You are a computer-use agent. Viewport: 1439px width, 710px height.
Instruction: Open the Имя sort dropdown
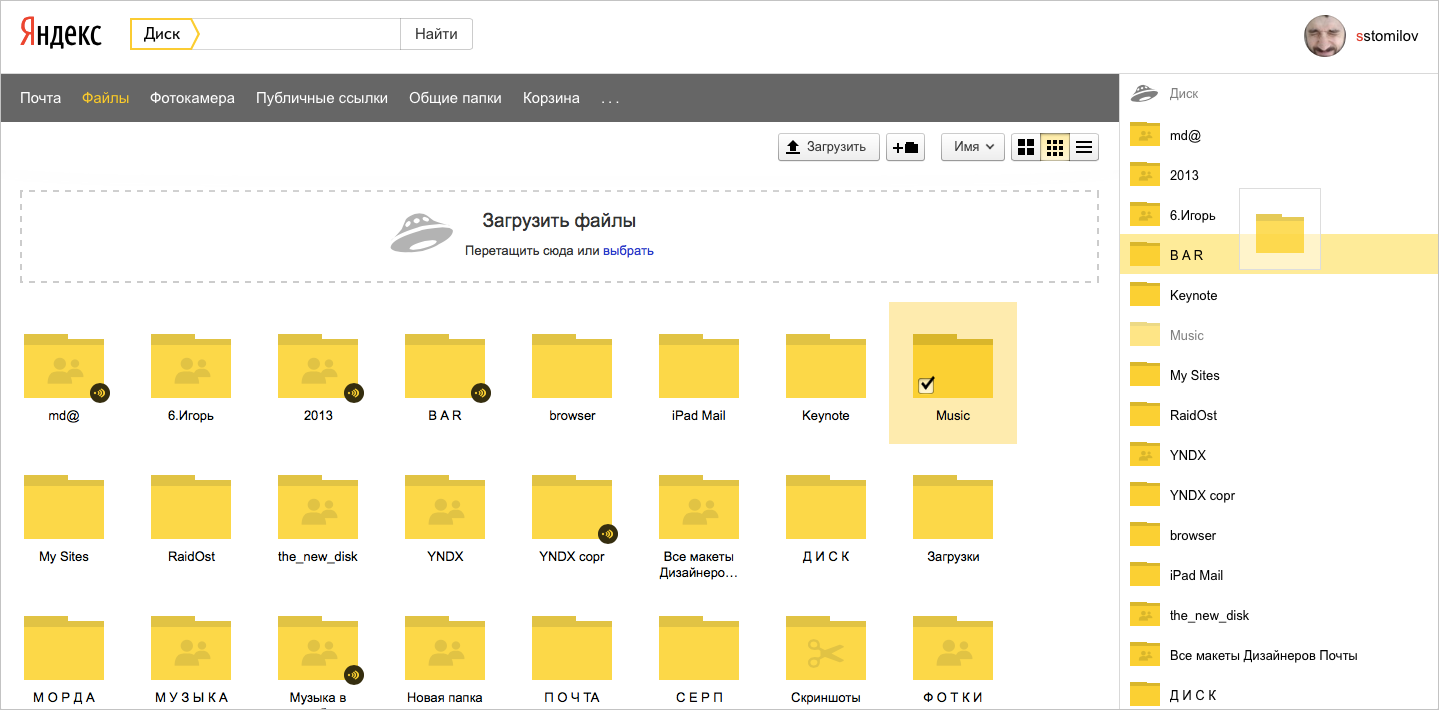tap(973, 147)
